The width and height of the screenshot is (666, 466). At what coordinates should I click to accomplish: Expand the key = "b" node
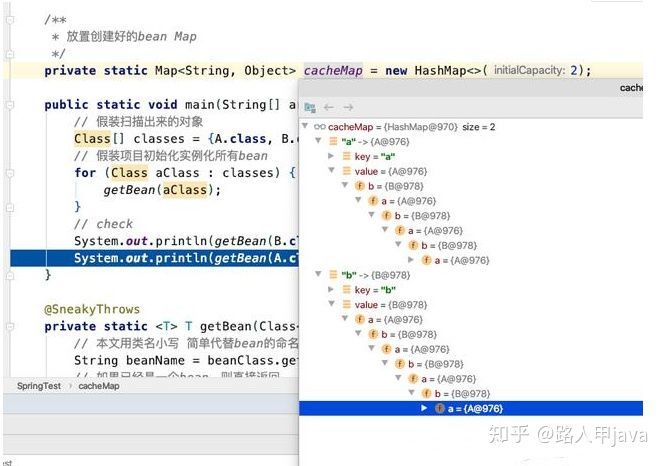331,289
